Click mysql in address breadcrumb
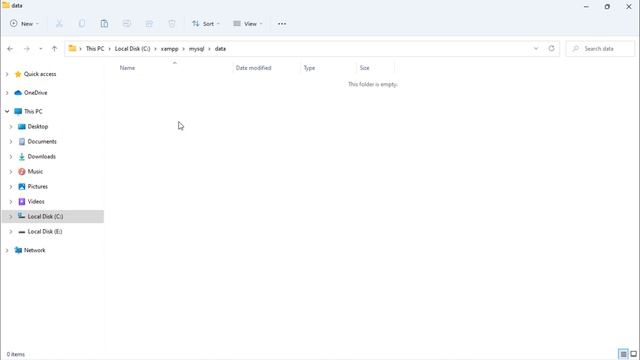 [x=196, y=49]
